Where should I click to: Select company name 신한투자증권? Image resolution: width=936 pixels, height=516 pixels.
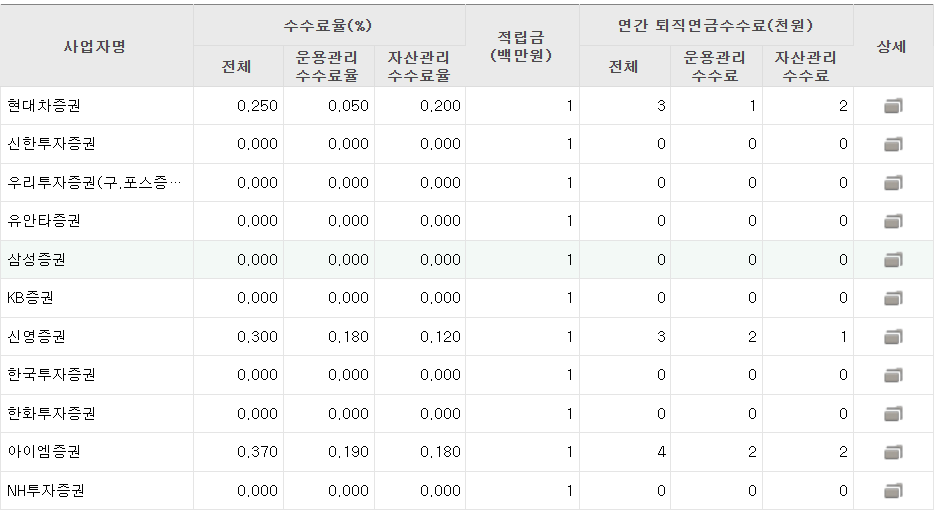[x=51, y=144]
